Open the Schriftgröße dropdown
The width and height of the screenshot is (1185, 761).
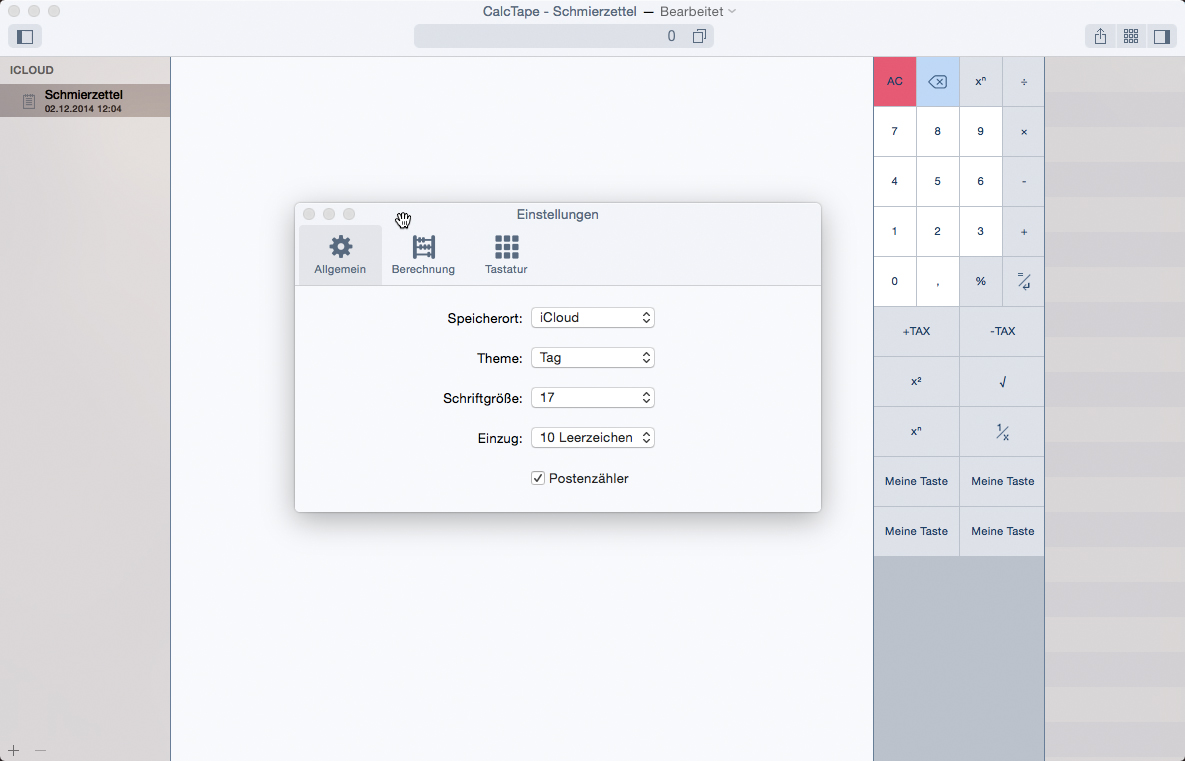coord(592,398)
